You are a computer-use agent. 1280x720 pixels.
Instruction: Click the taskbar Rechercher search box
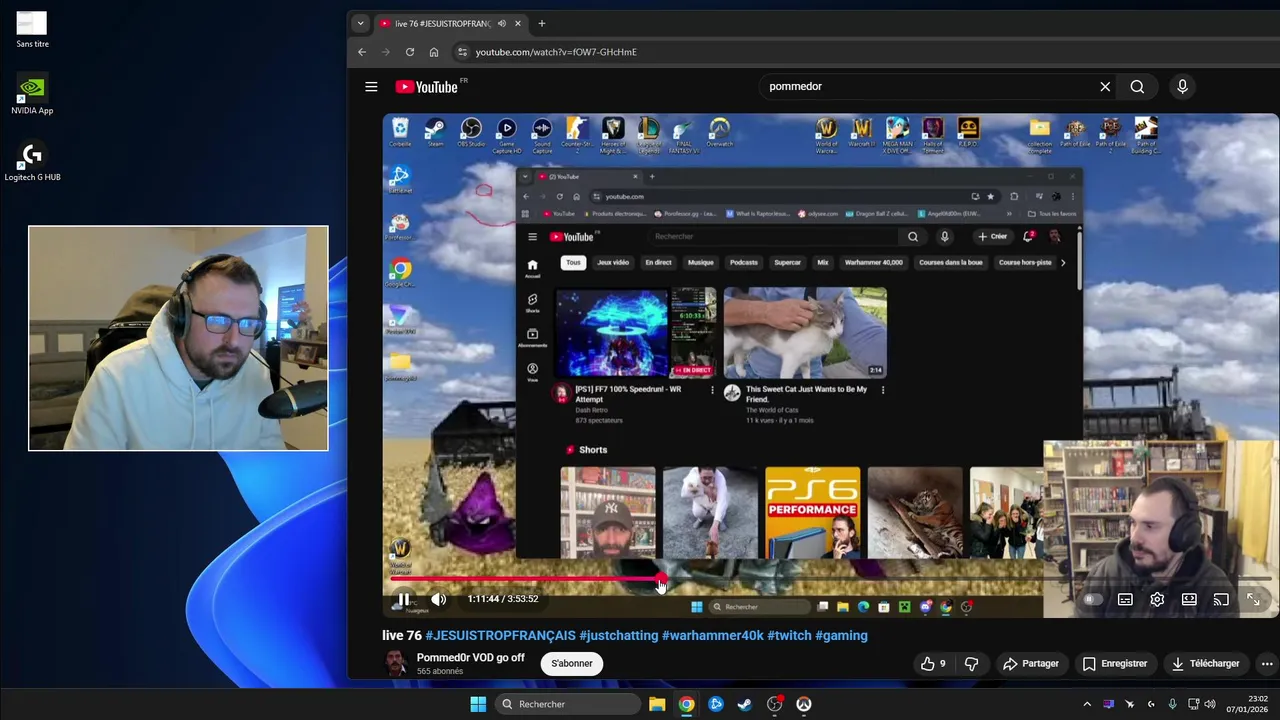(x=567, y=704)
